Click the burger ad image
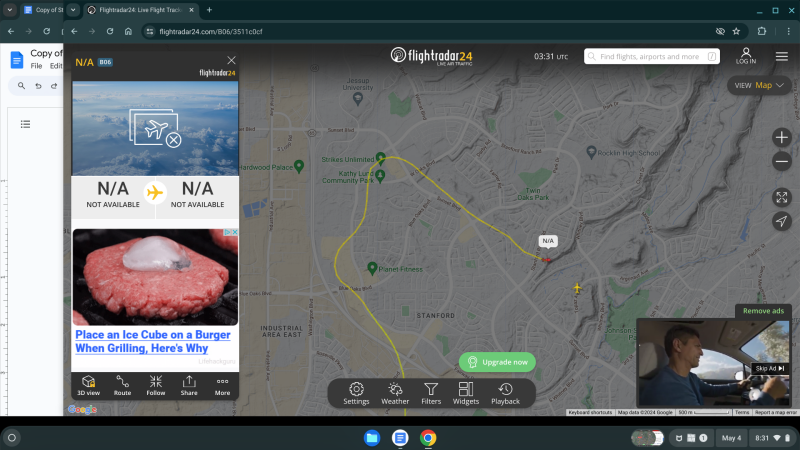The width and height of the screenshot is (800, 450). point(155,277)
